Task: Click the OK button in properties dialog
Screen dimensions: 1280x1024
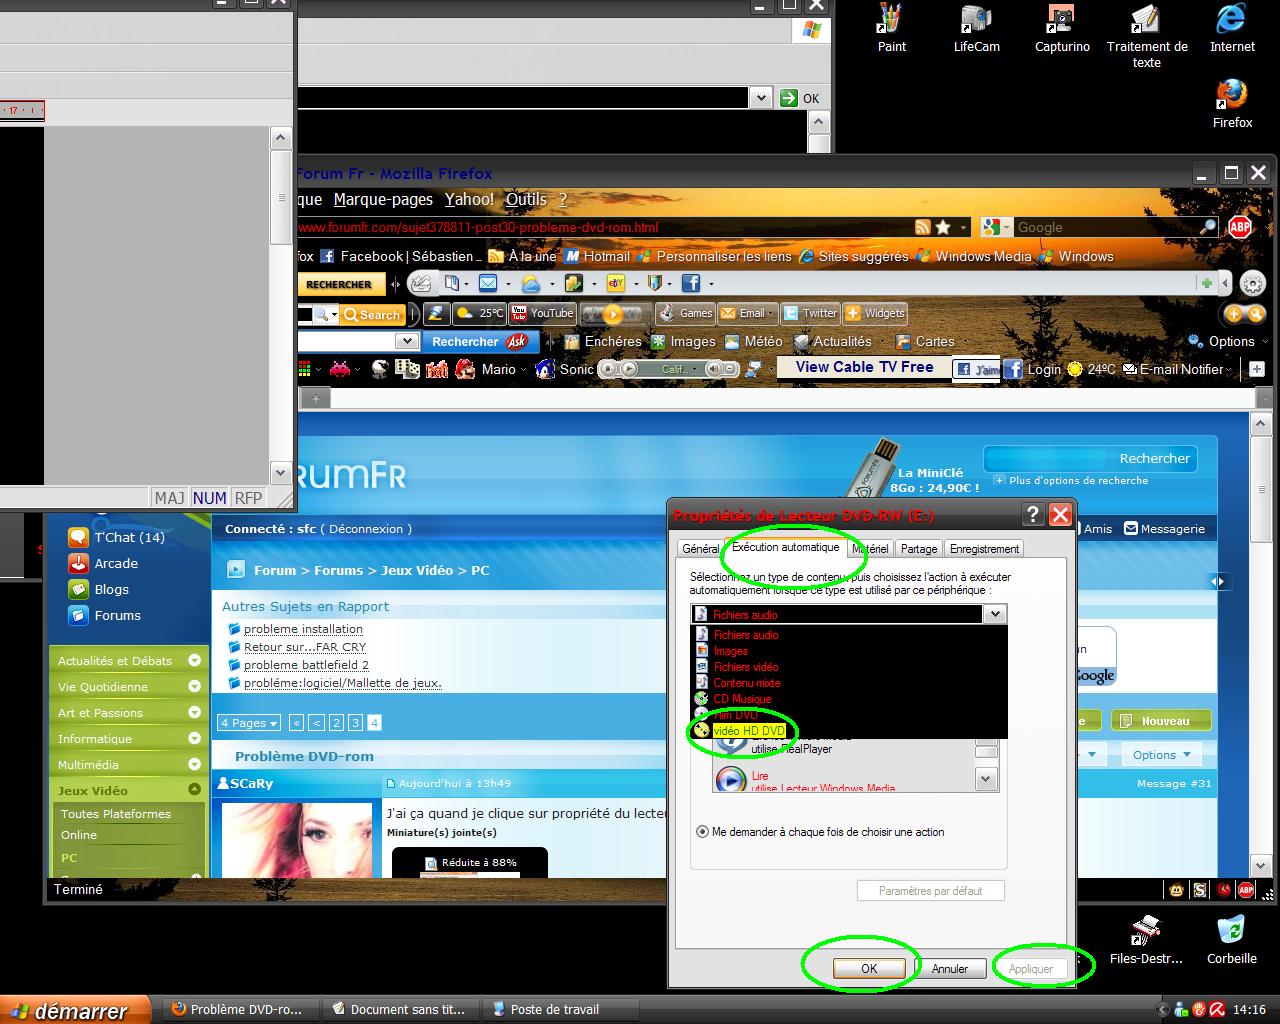Action: point(869,968)
